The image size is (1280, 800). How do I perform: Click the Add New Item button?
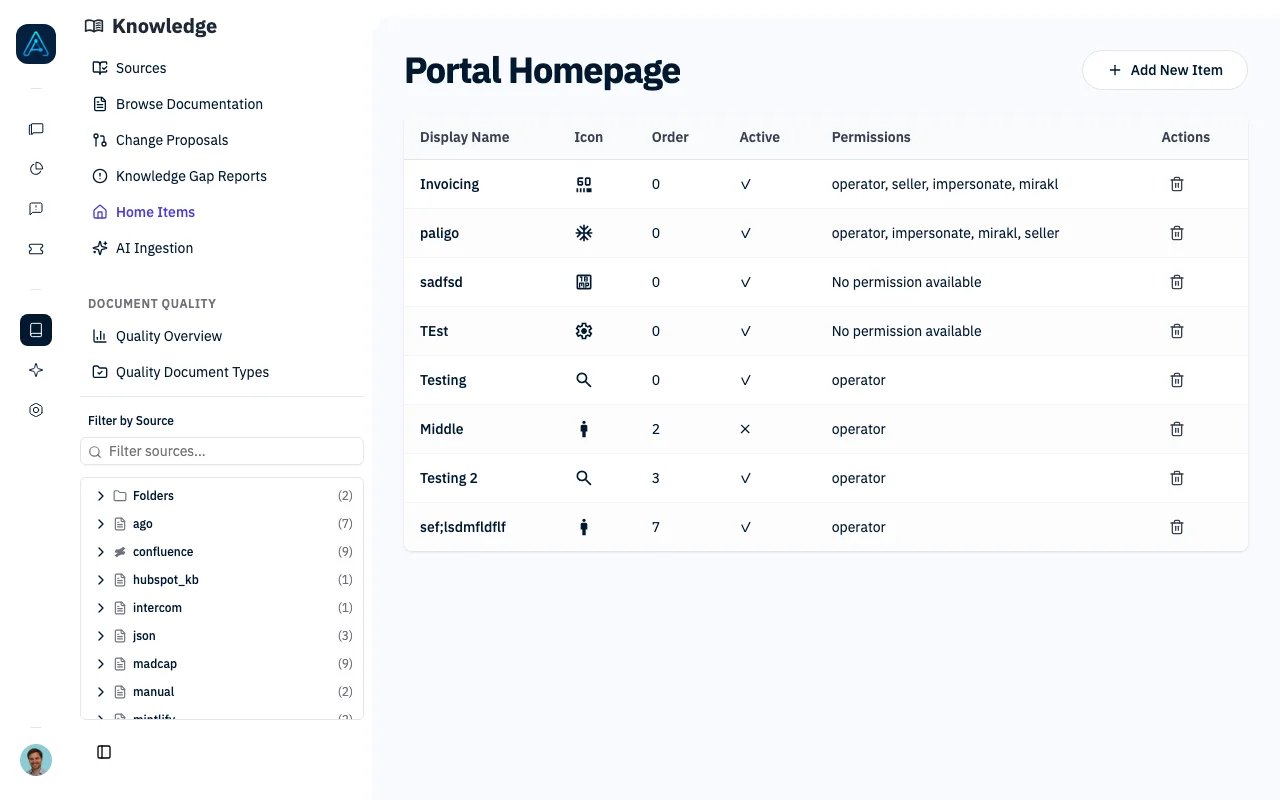click(x=1165, y=70)
